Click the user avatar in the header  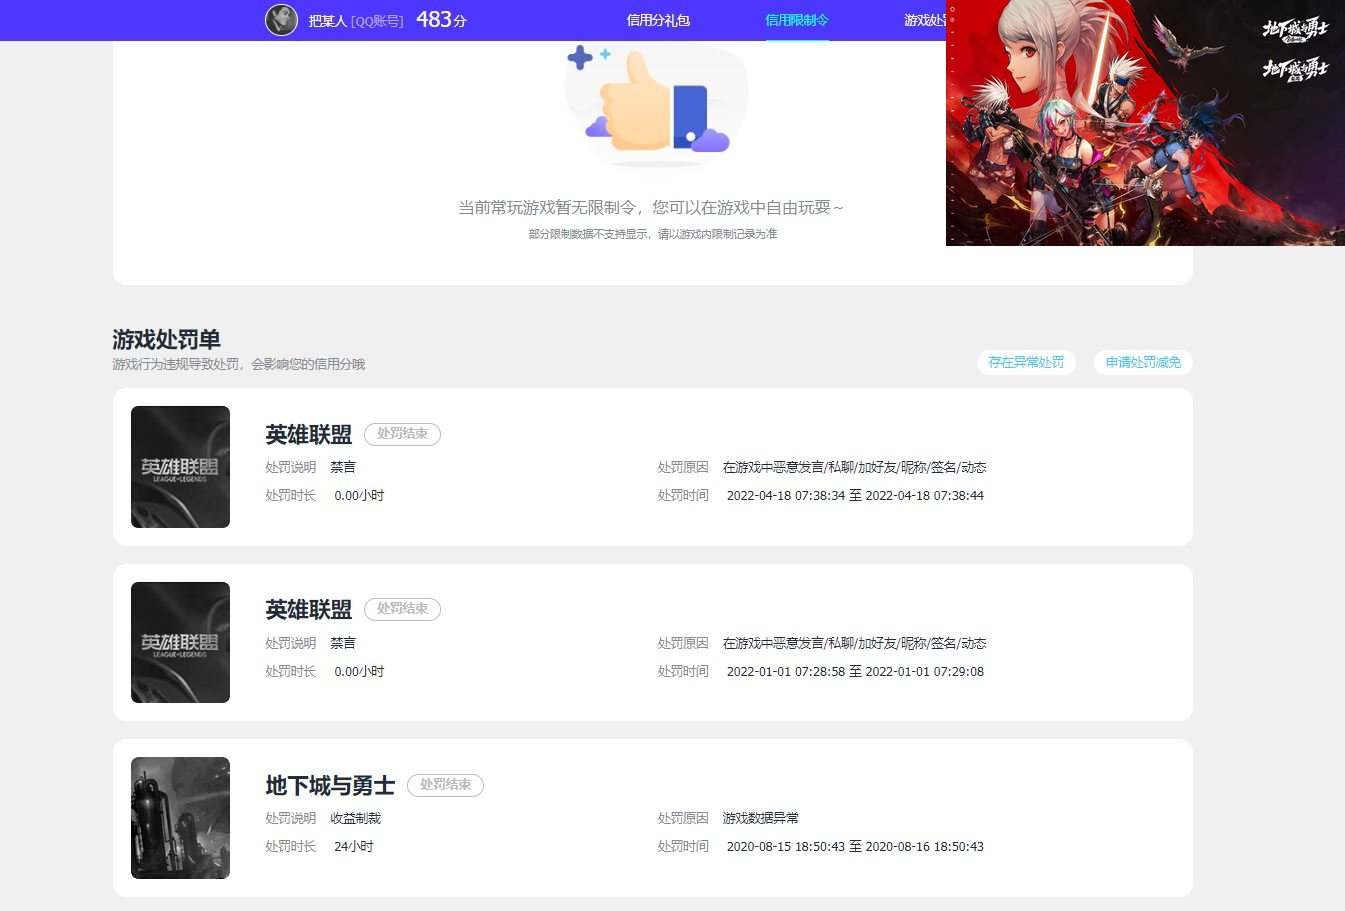click(x=281, y=20)
